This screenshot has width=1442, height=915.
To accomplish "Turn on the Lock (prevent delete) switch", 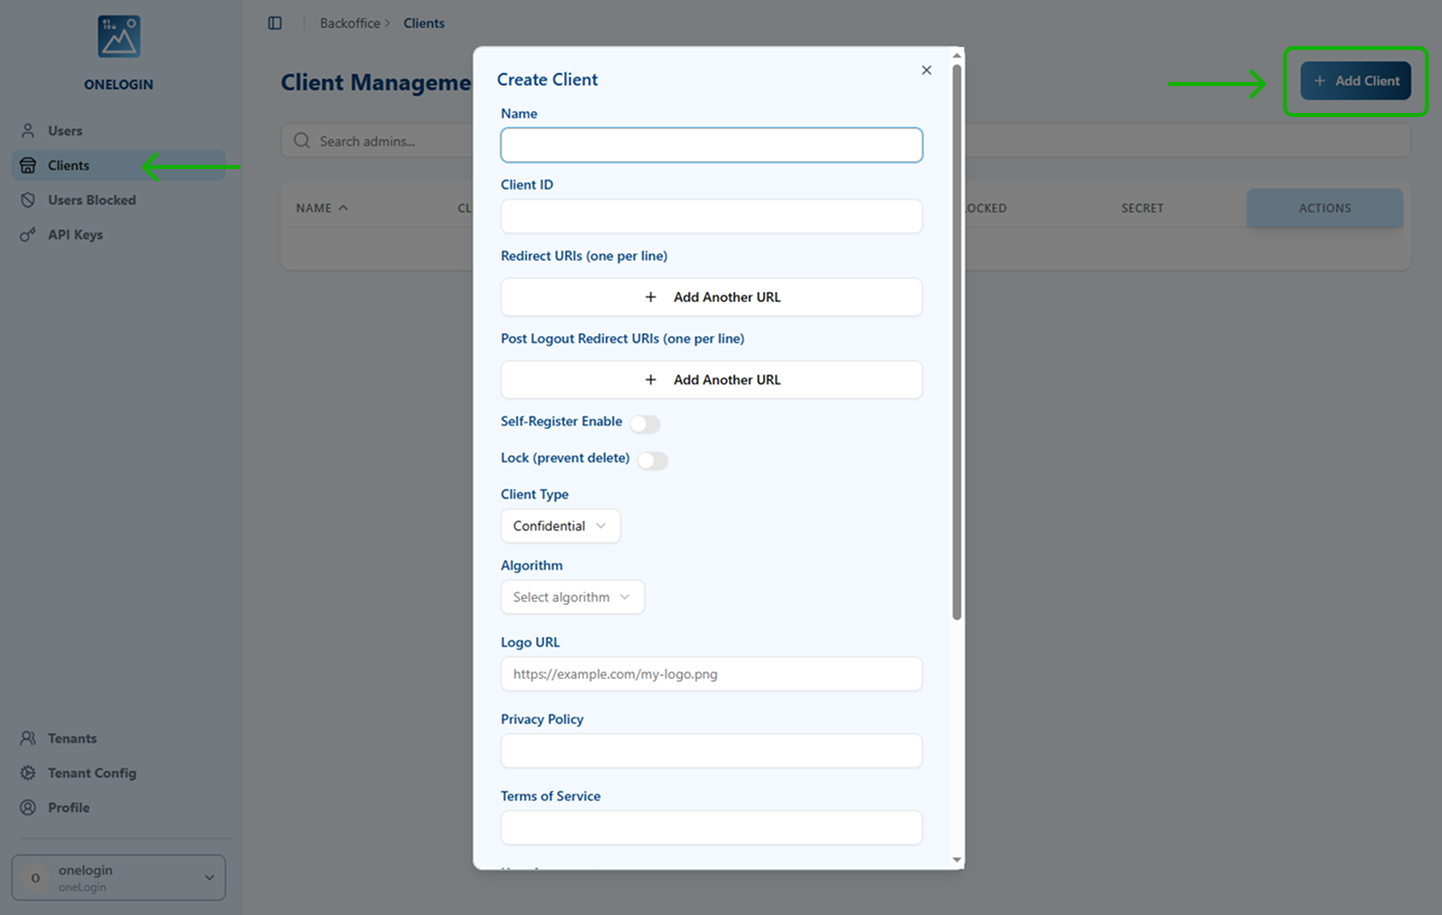I will tap(652, 460).
